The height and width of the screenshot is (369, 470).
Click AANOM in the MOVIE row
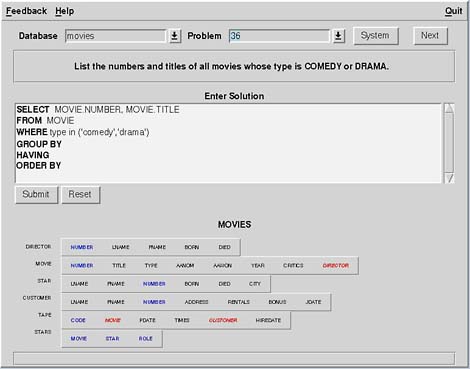point(185,266)
